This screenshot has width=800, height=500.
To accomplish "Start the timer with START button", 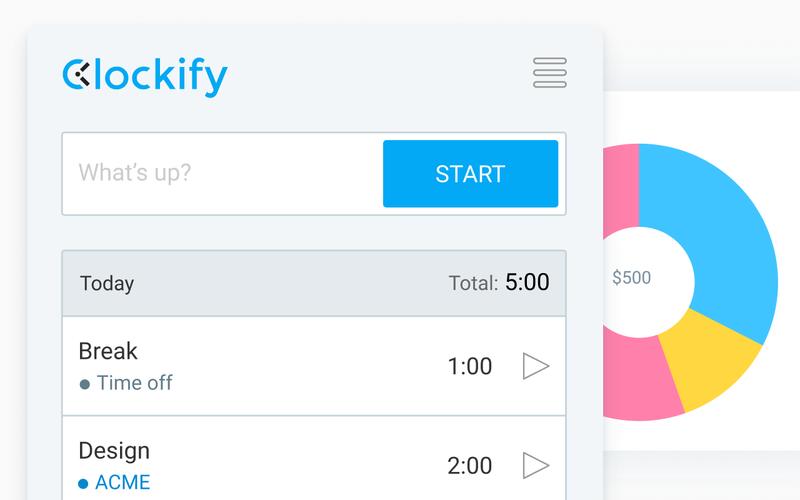I will point(470,173).
